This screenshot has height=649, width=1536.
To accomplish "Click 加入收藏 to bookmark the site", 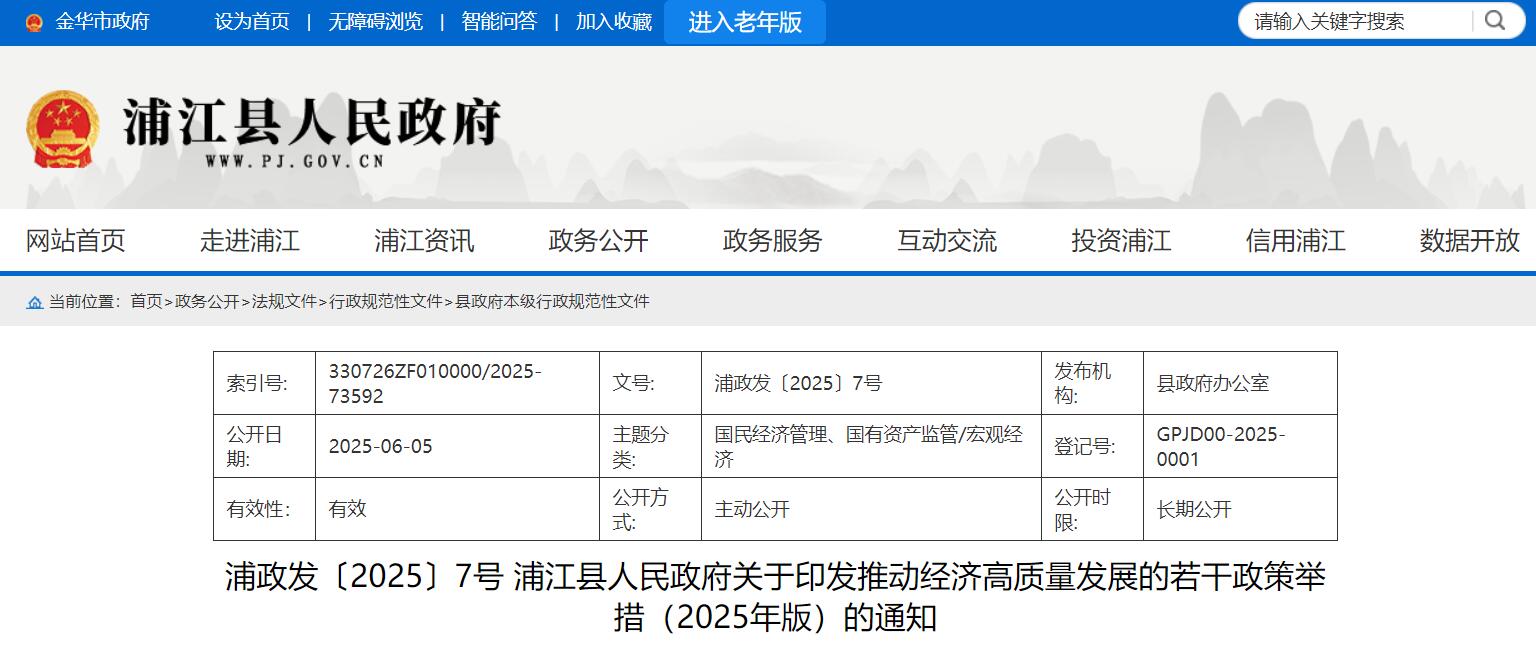I will [612, 21].
